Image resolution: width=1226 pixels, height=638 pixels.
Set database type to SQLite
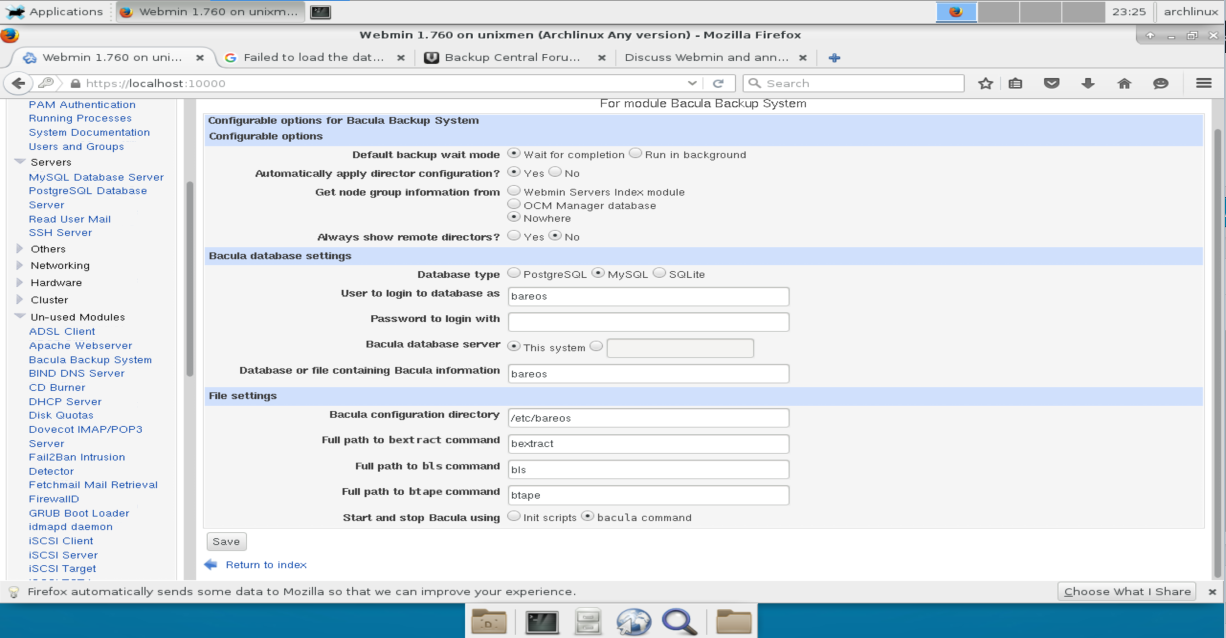click(x=659, y=273)
